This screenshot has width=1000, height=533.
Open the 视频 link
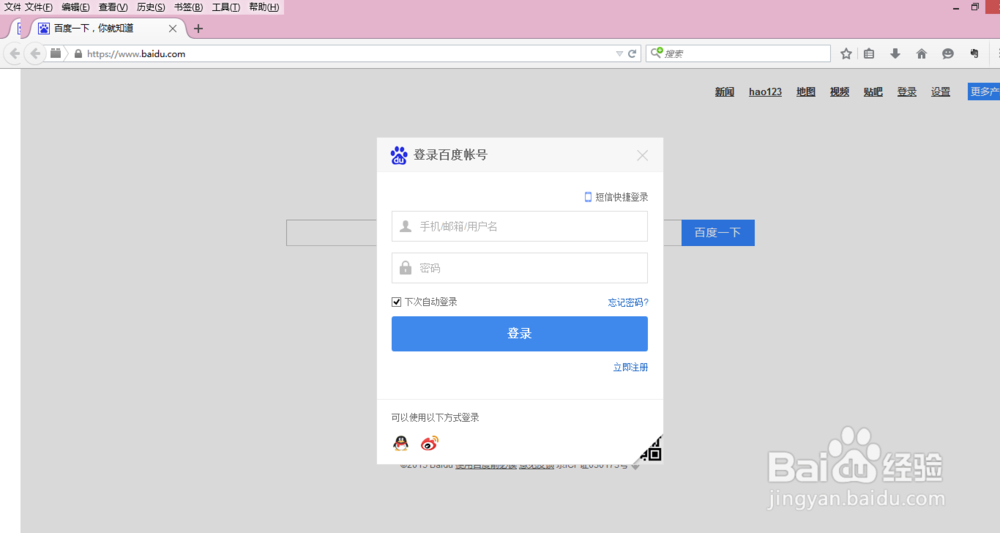click(x=839, y=92)
